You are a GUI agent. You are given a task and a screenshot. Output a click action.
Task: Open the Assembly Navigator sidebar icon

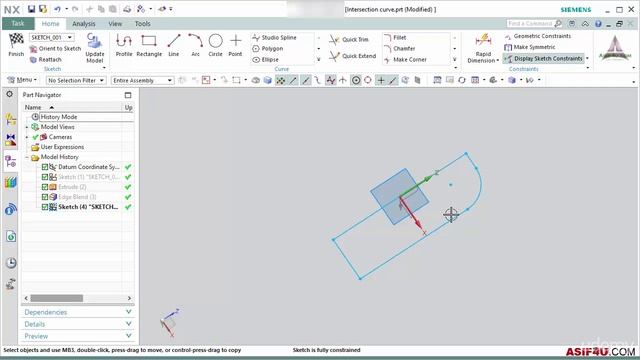coord(11,119)
